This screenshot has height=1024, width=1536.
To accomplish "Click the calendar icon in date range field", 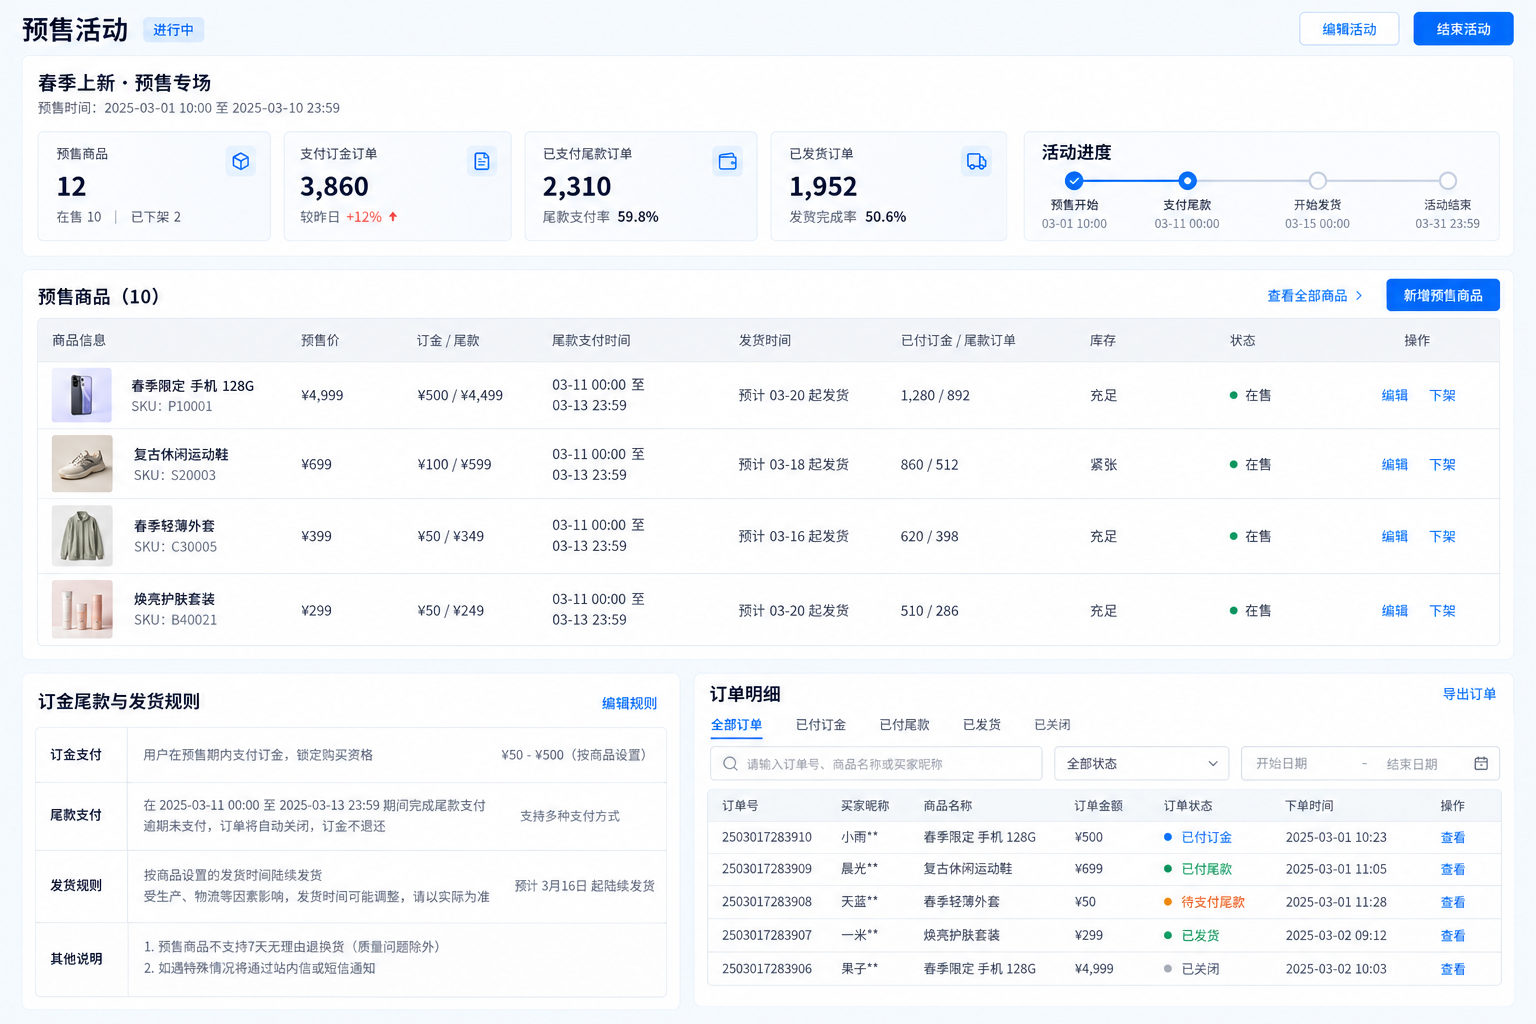I will pos(1481,764).
